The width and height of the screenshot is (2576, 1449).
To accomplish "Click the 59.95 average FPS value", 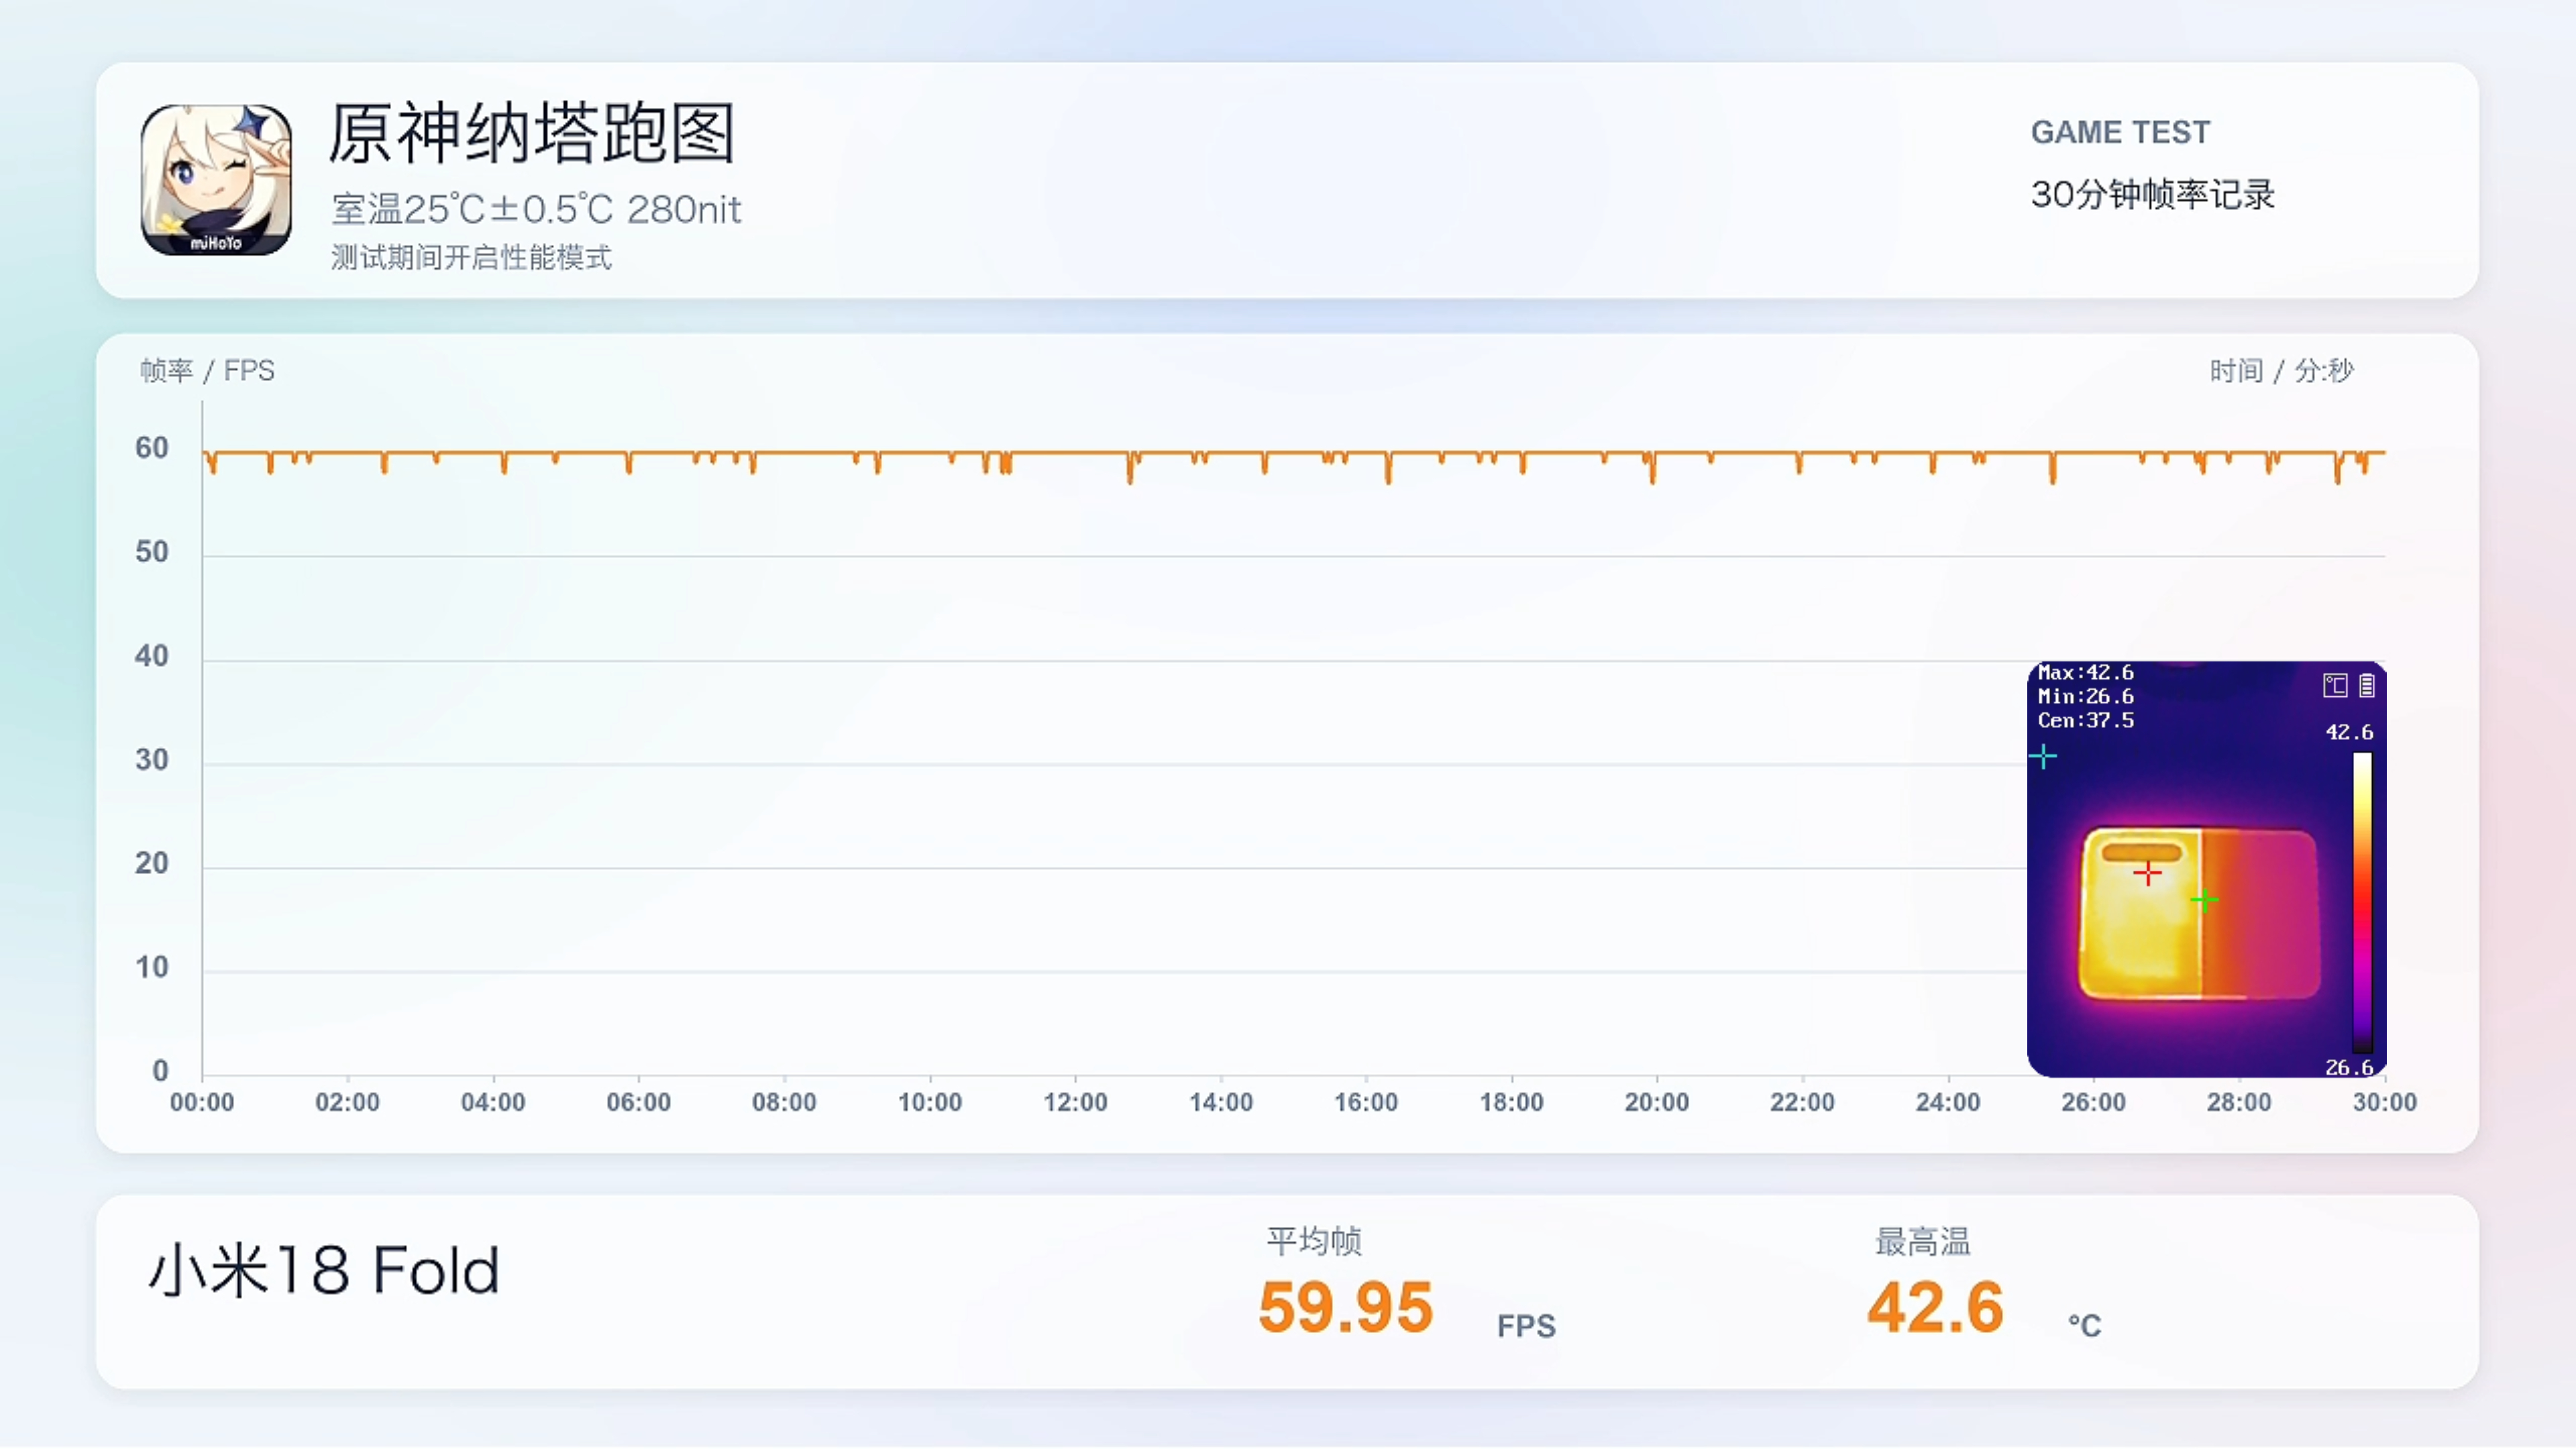I will tap(1345, 1307).
